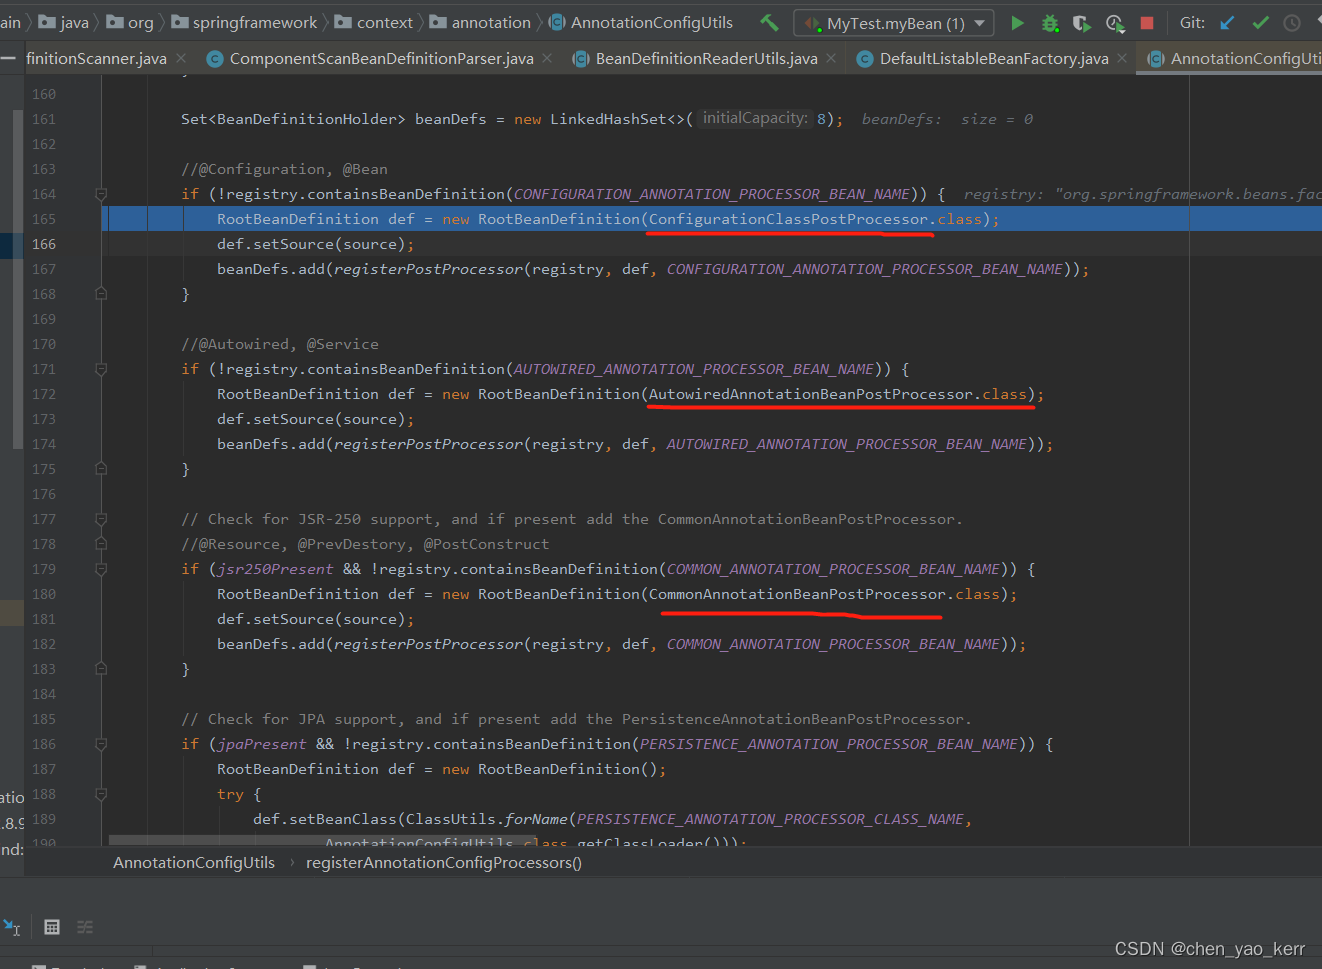Click Run to Cursor debugger icon
Screen dimensions: 1322x969
coord(12,927)
